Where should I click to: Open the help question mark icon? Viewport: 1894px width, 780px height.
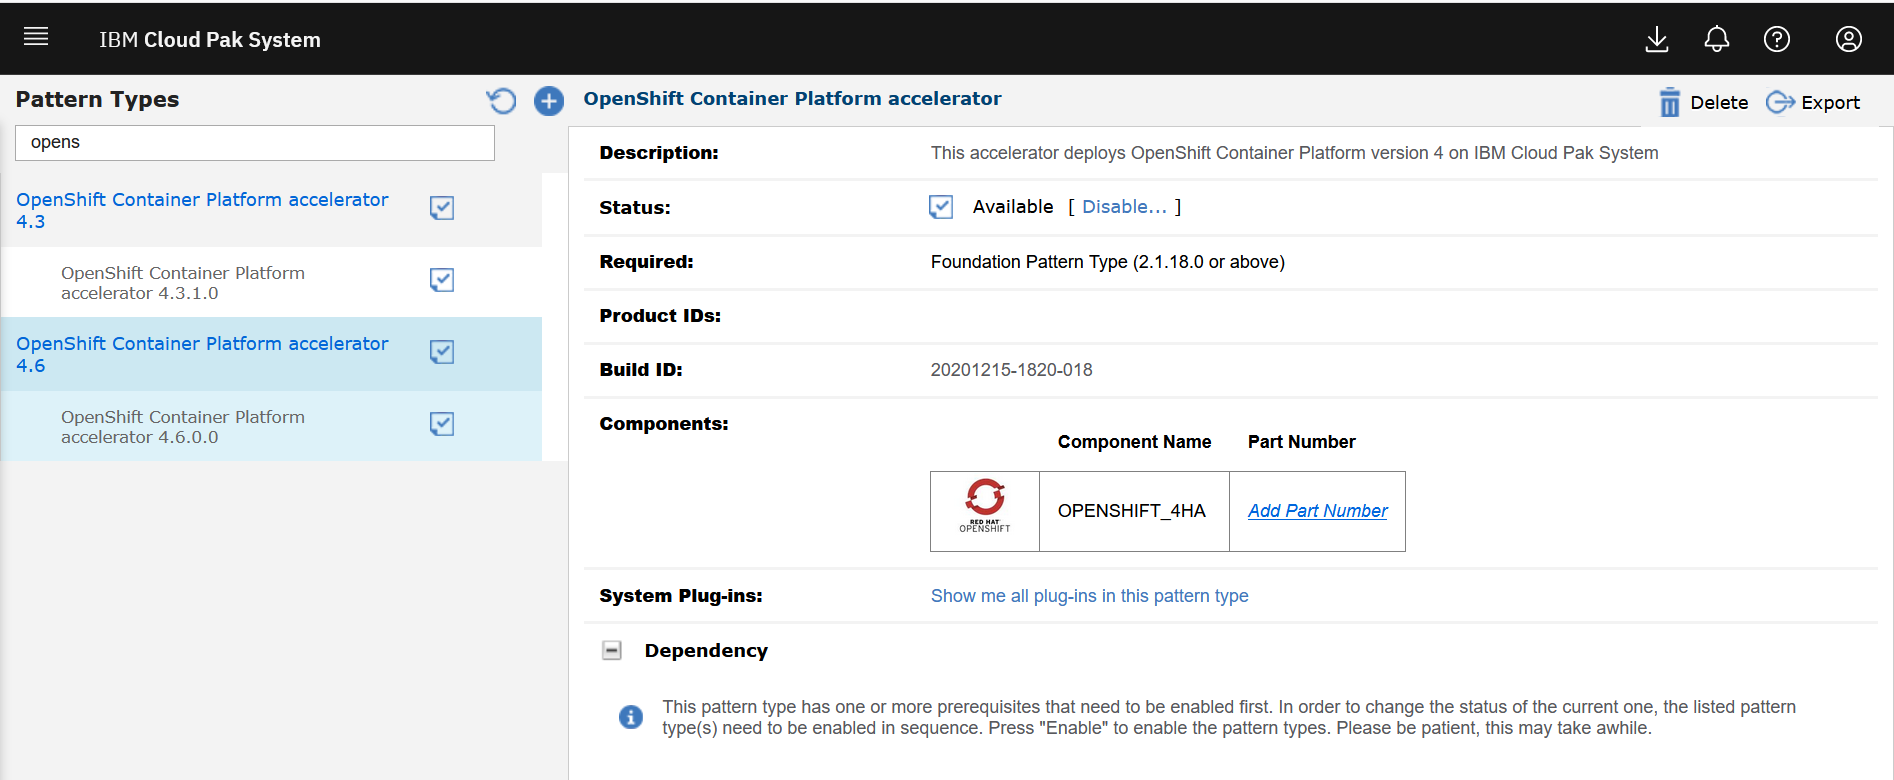pyautogui.click(x=1777, y=39)
